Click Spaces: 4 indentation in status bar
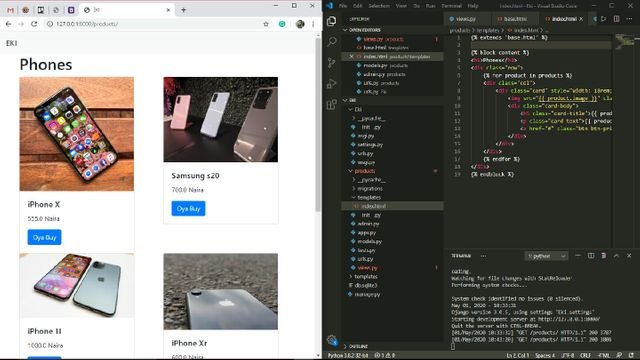The height and width of the screenshot is (360, 640). (545, 356)
